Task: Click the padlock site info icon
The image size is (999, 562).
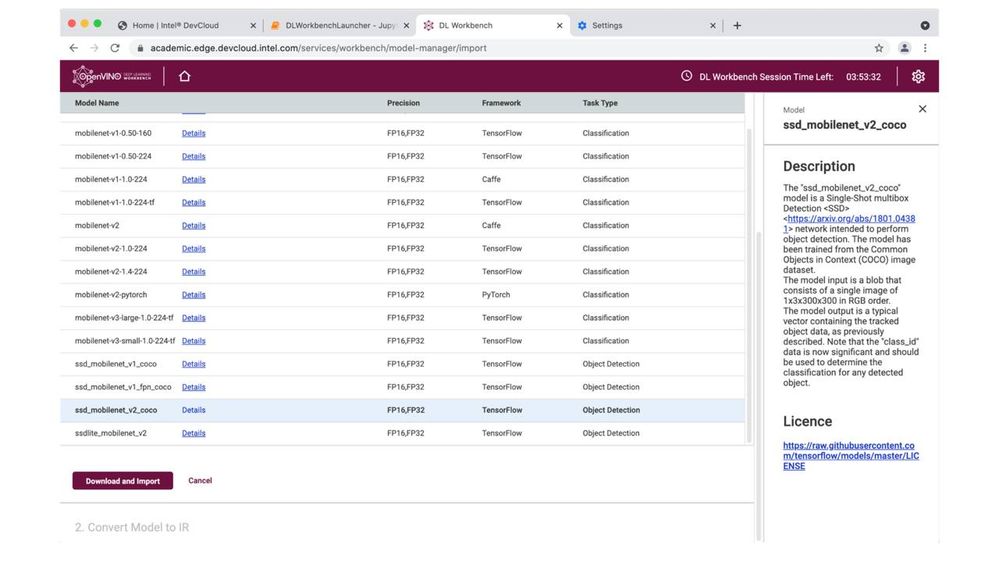Action: pyautogui.click(x=140, y=48)
